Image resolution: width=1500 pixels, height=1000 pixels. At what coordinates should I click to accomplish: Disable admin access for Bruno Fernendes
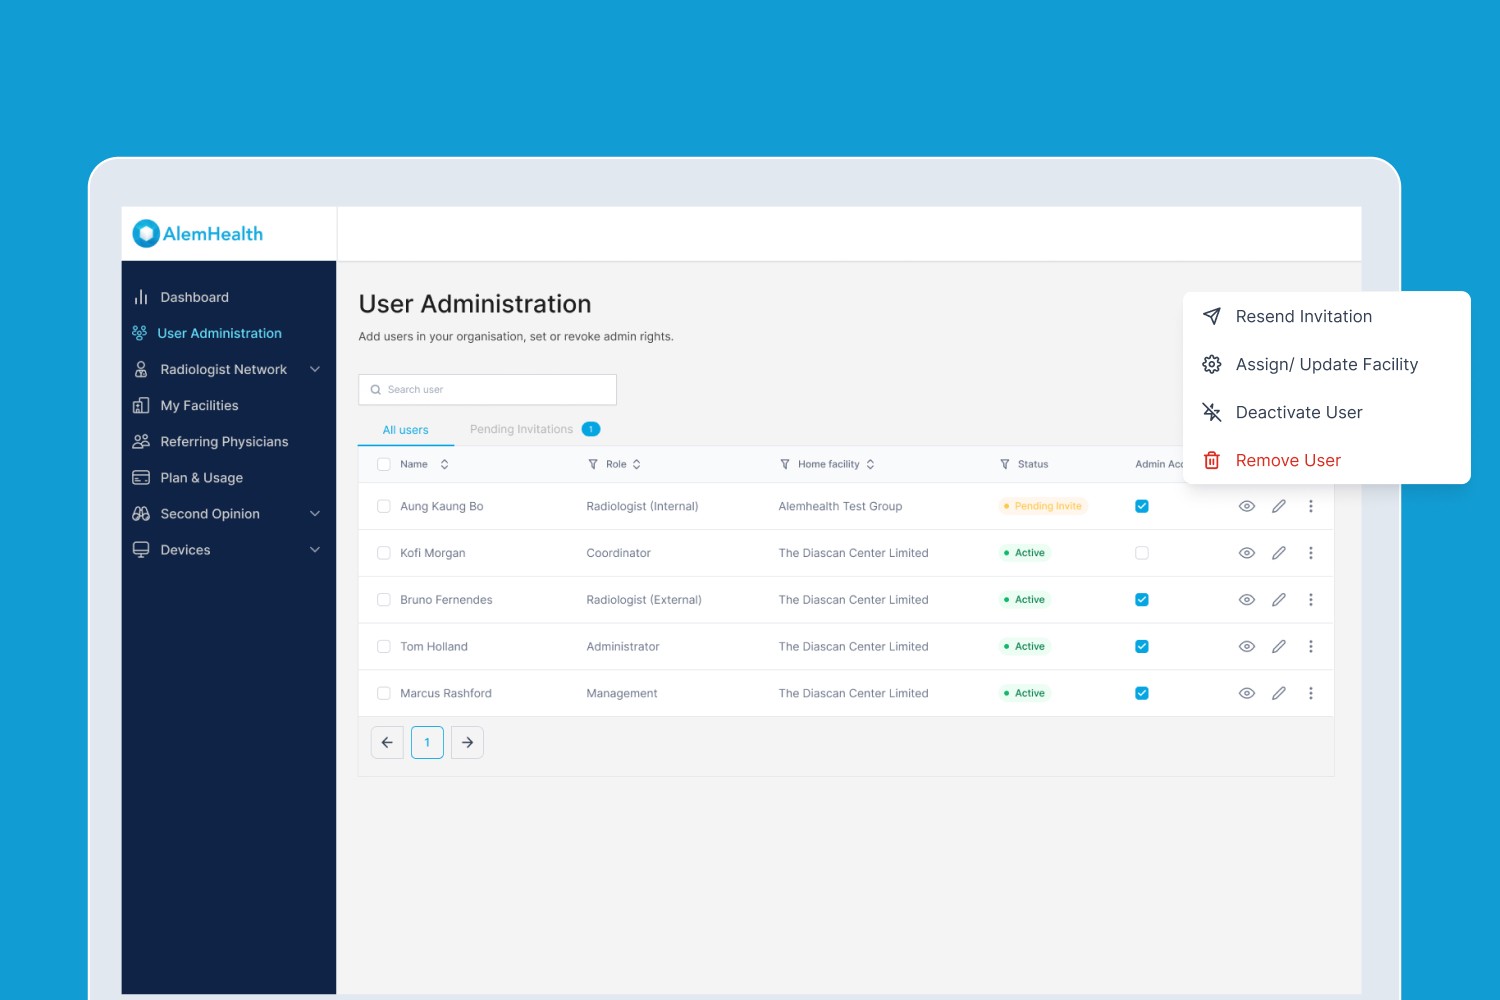click(1142, 600)
